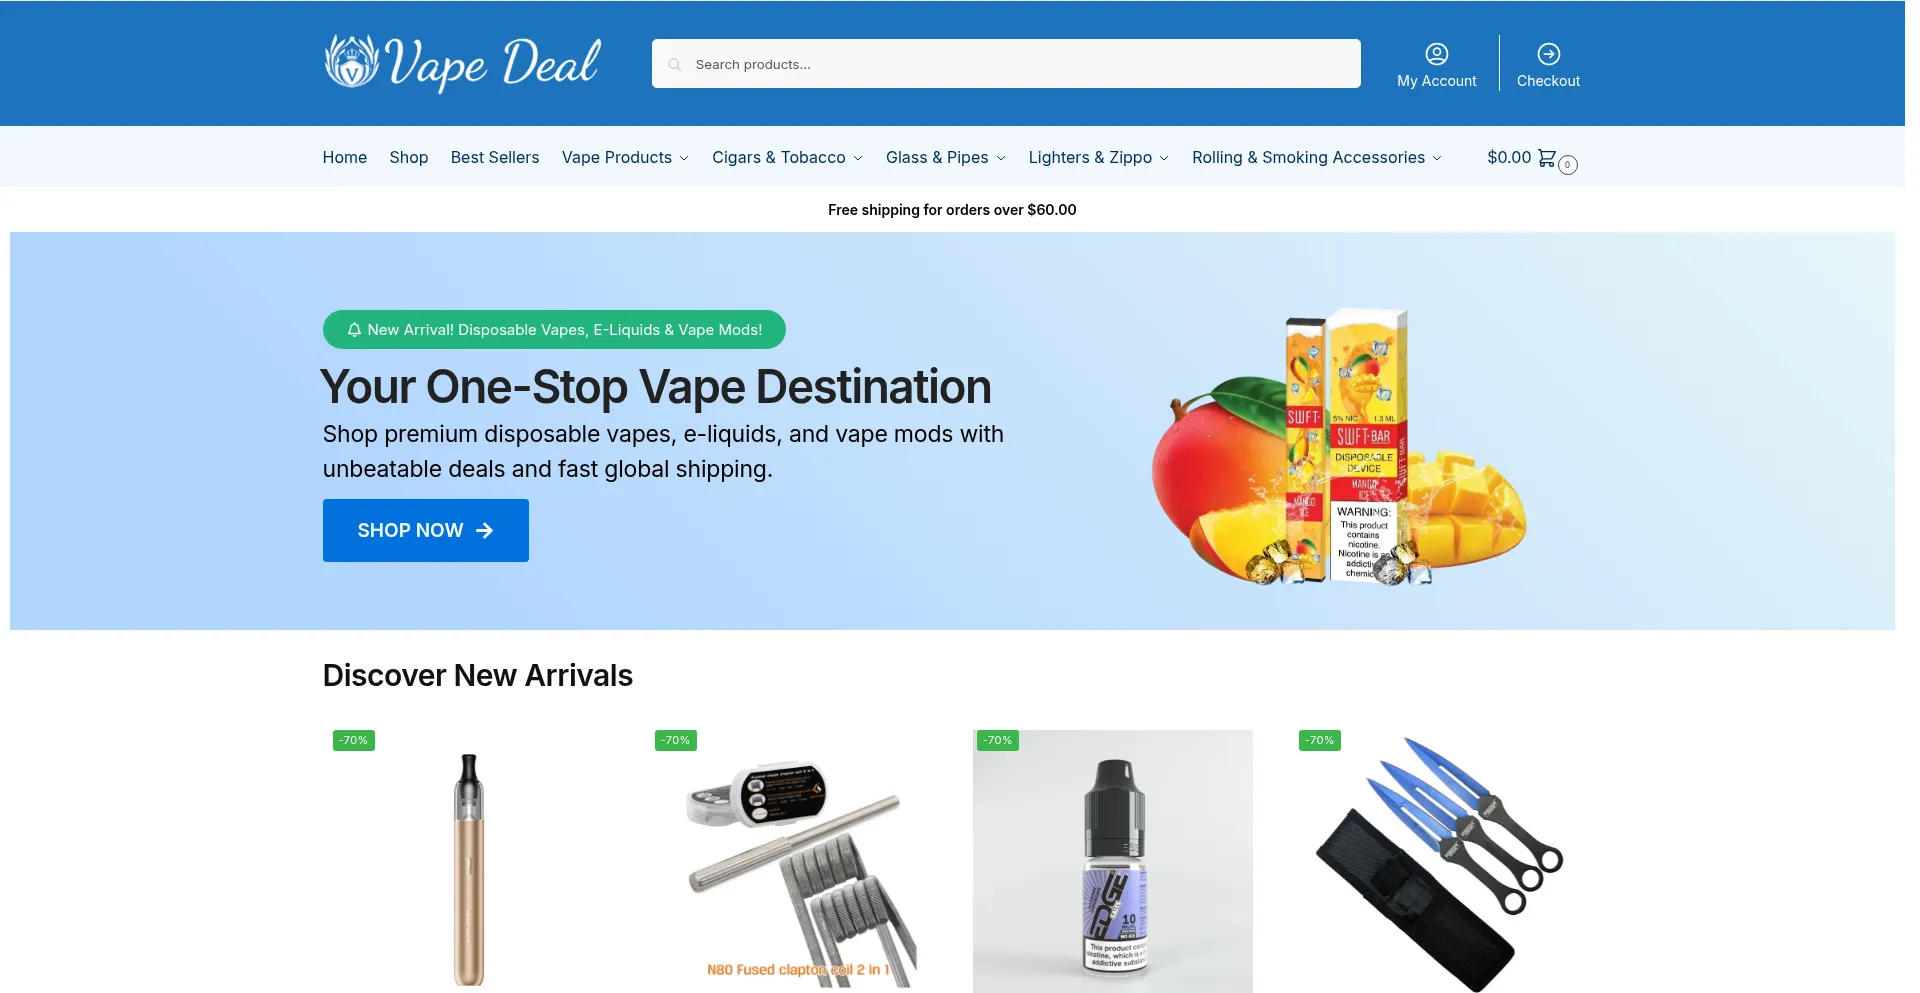Click the SHOP NOW button
Screen dimensions: 1920x993
(x=426, y=530)
